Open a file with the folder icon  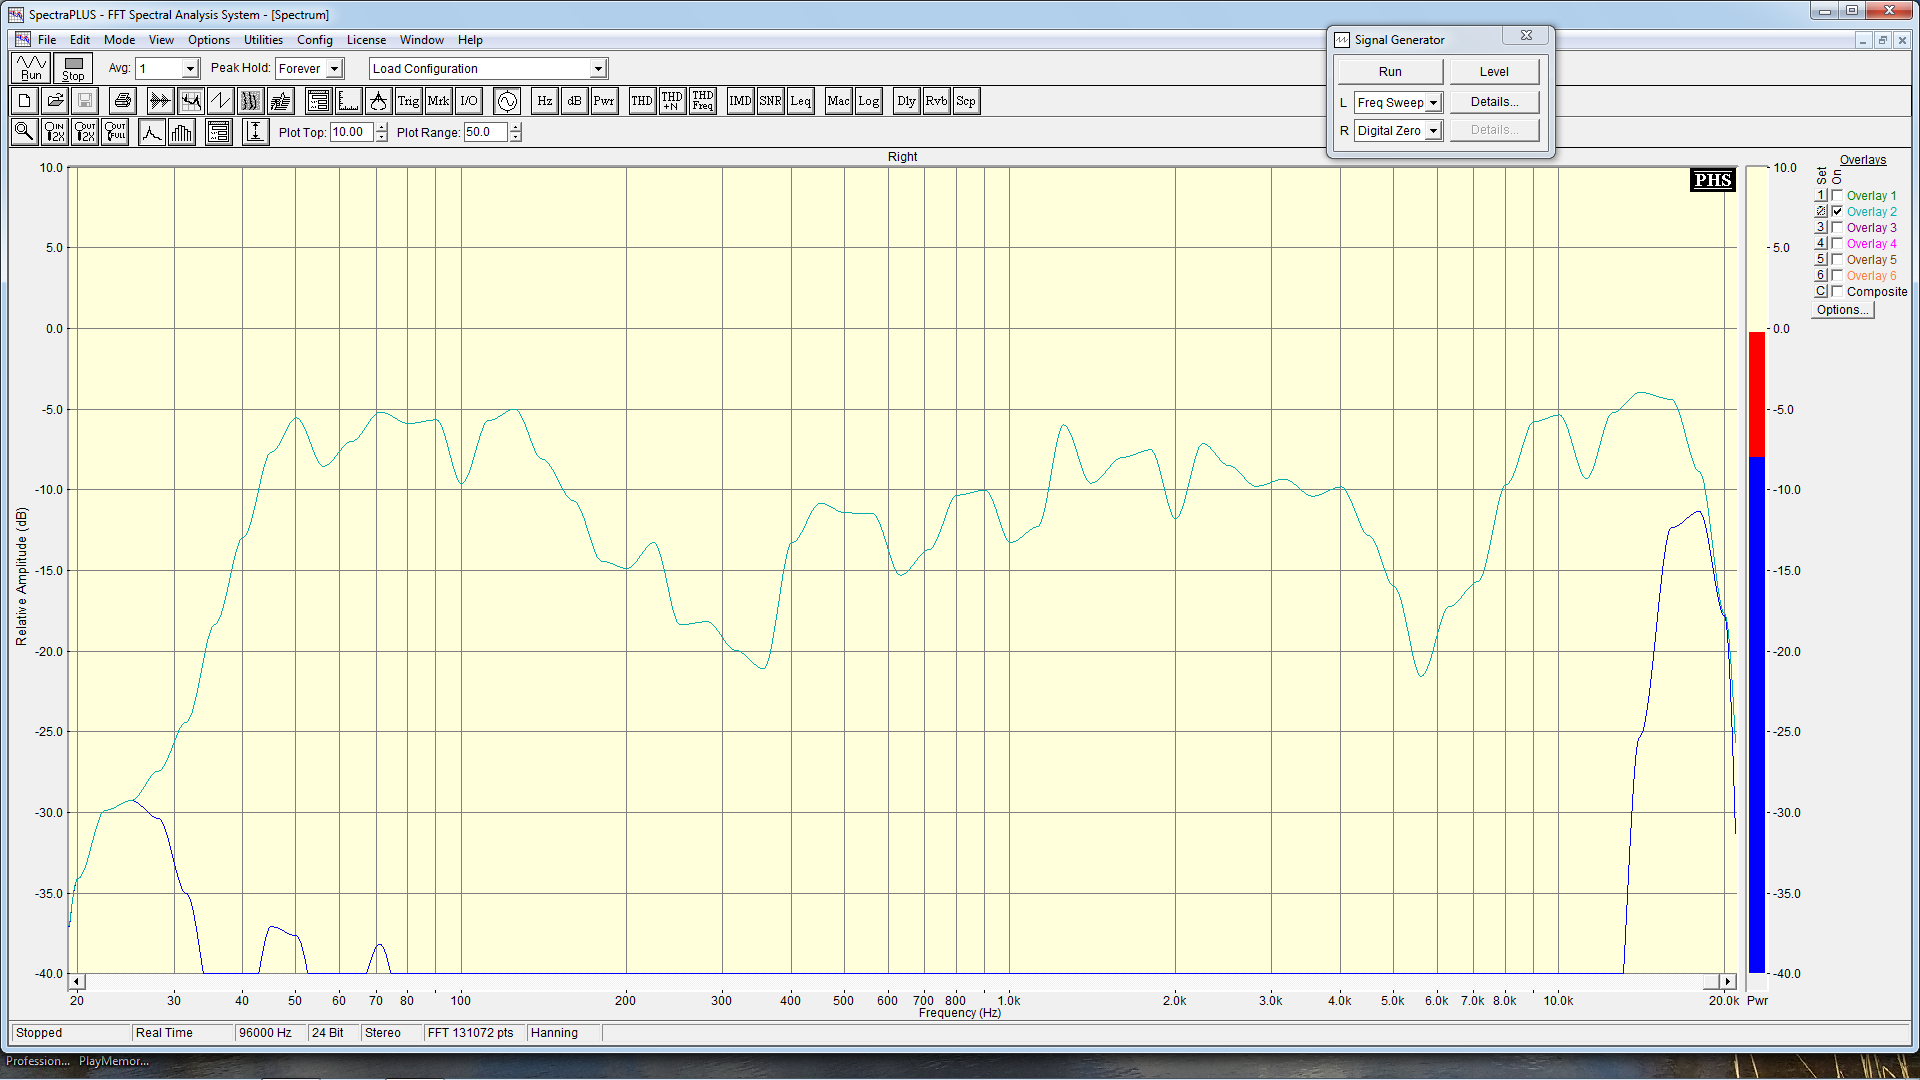tap(55, 101)
